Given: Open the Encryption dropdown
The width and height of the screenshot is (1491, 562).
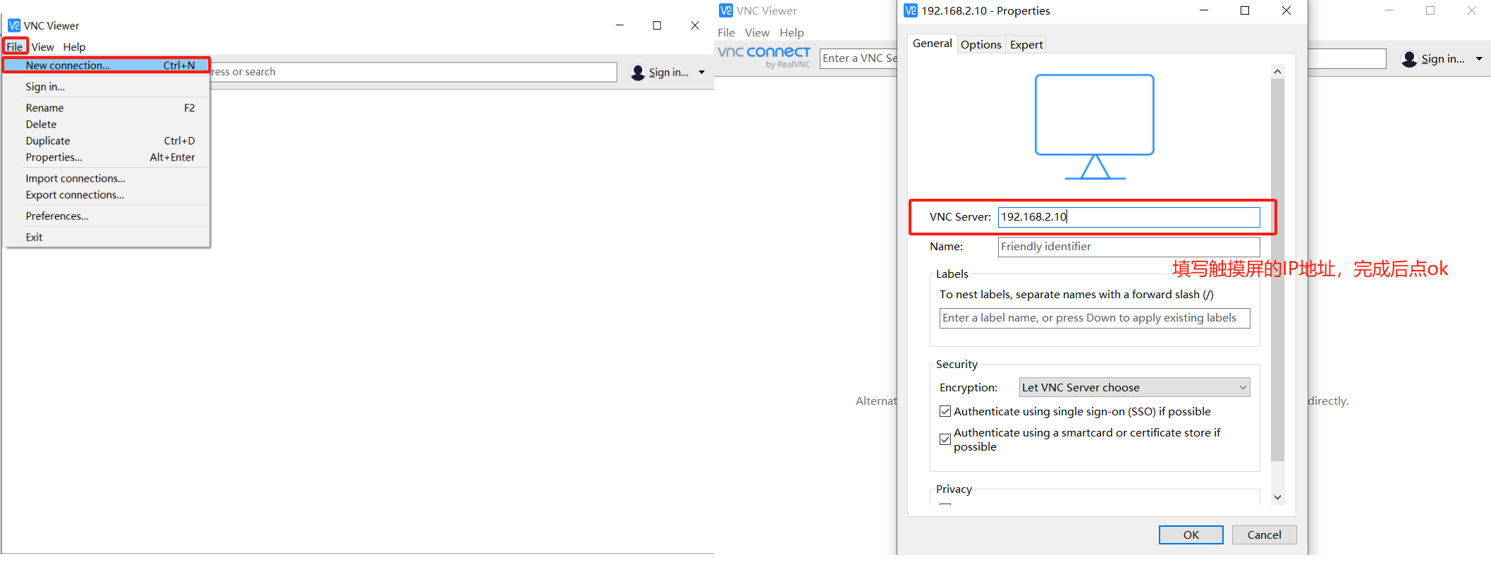Looking at the screenshot, I should point(1134,388).
